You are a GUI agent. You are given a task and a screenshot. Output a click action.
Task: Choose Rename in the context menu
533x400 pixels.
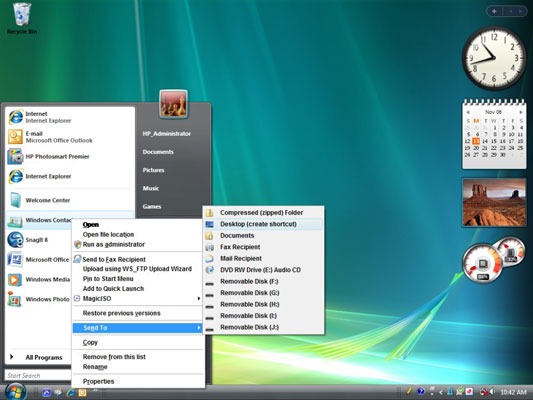pyautogui.click(x=138, y=367)
